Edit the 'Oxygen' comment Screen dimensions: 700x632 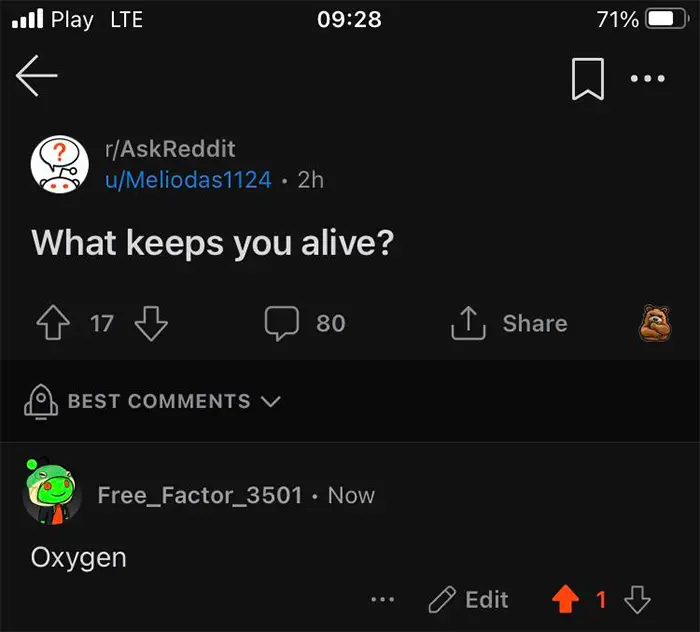pyautogui.click(x=468, y=600)
